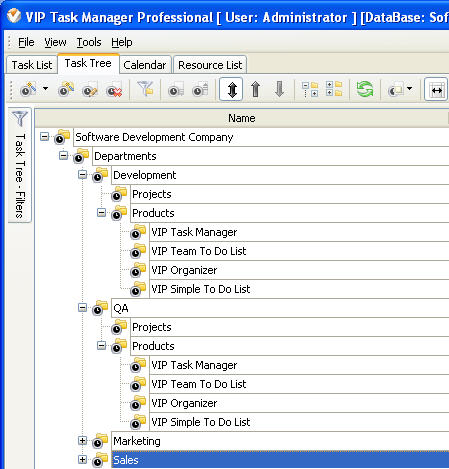The image size is (449, 469).
Task: Open the new task dropdown arrow
Action: (45, 89)
